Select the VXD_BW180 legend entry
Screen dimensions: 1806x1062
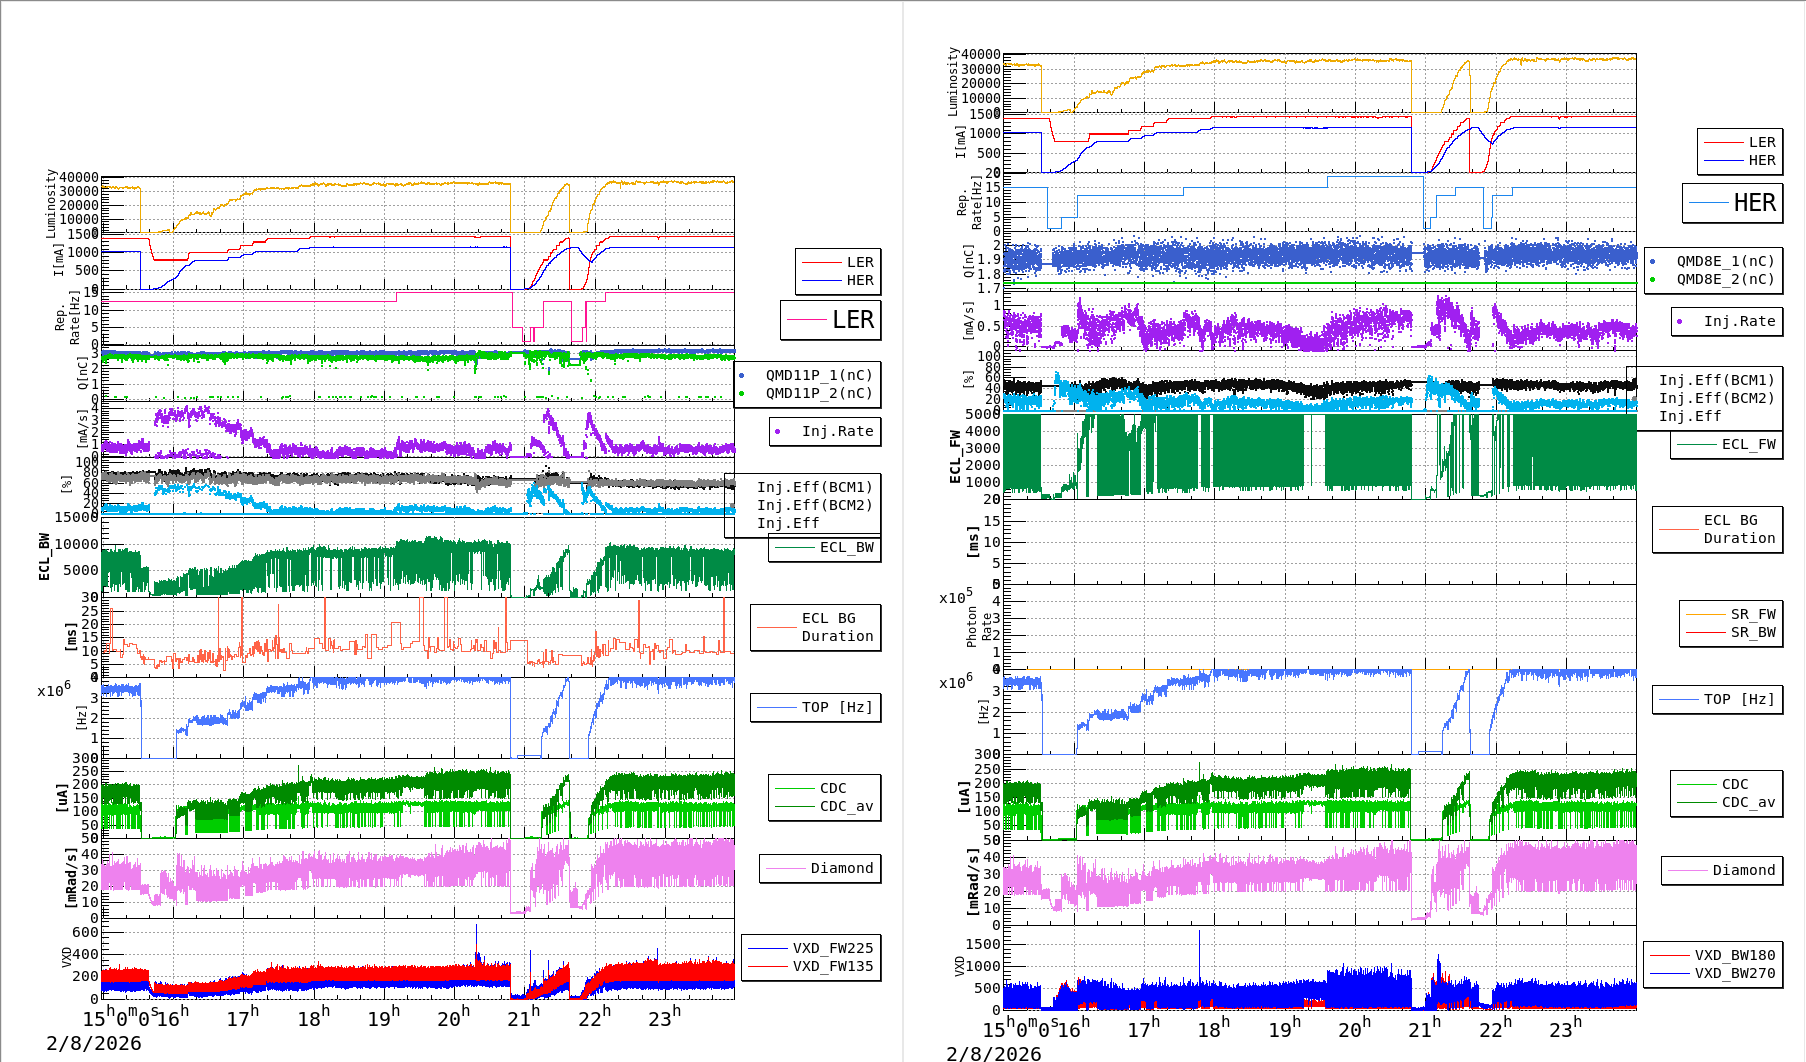[x=1734, y=955]
